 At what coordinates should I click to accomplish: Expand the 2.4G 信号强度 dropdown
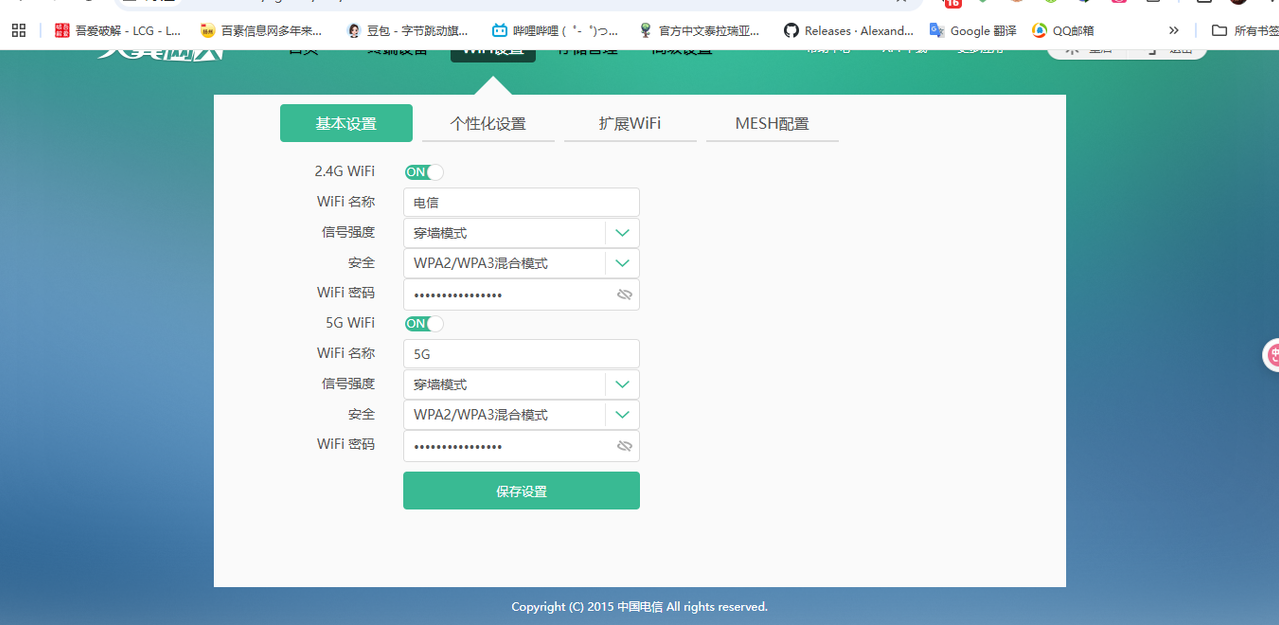coord(622,233)
